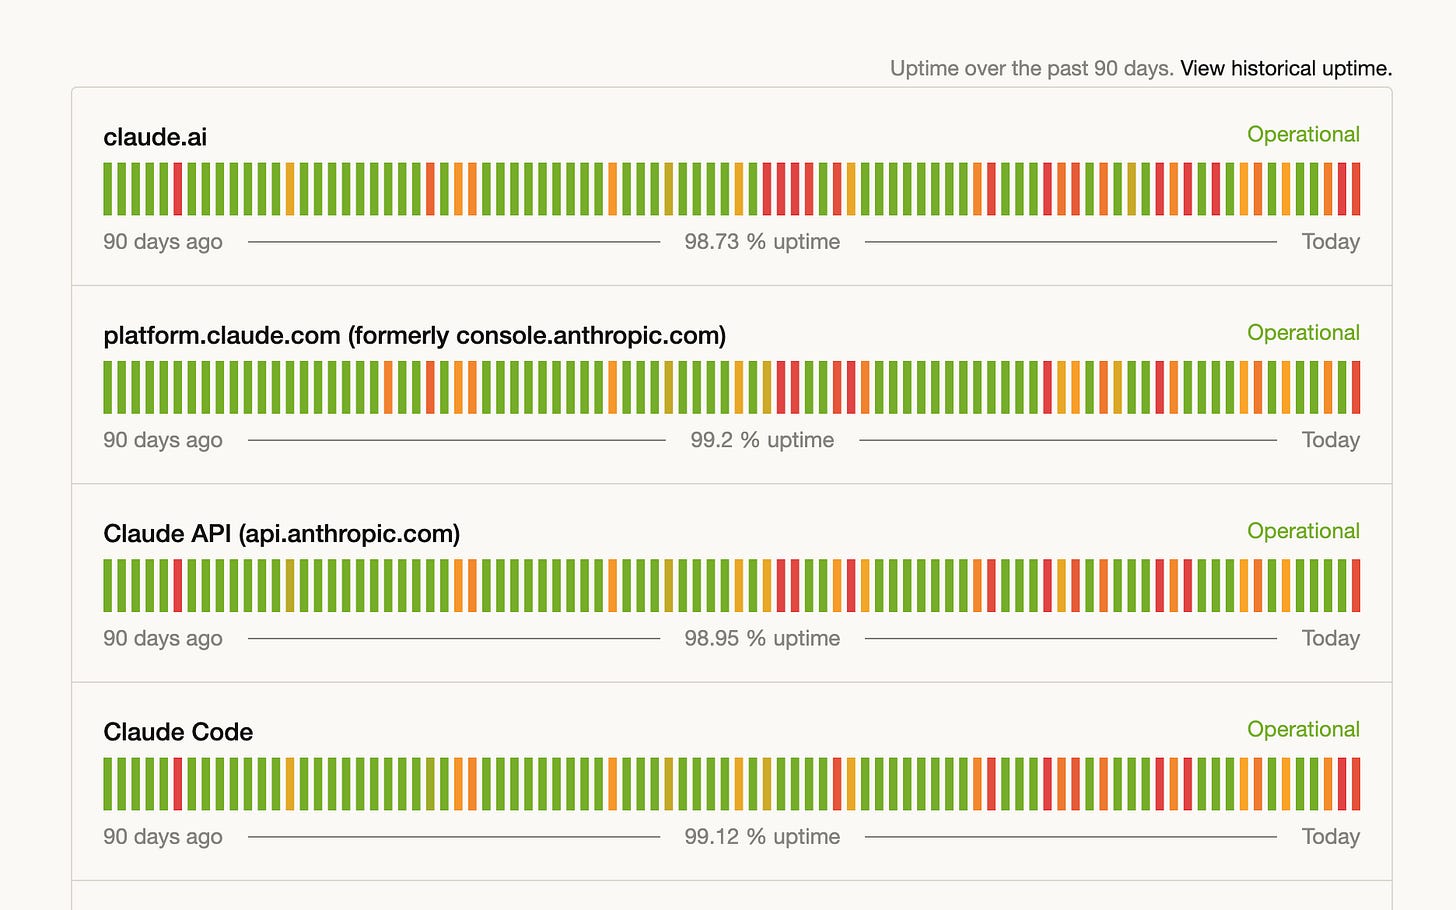The width and height of the screenshot is (1456, 910).
Task: Inspect the earliest red bar in the claude.ai row
Action: (x=178, y=189)
